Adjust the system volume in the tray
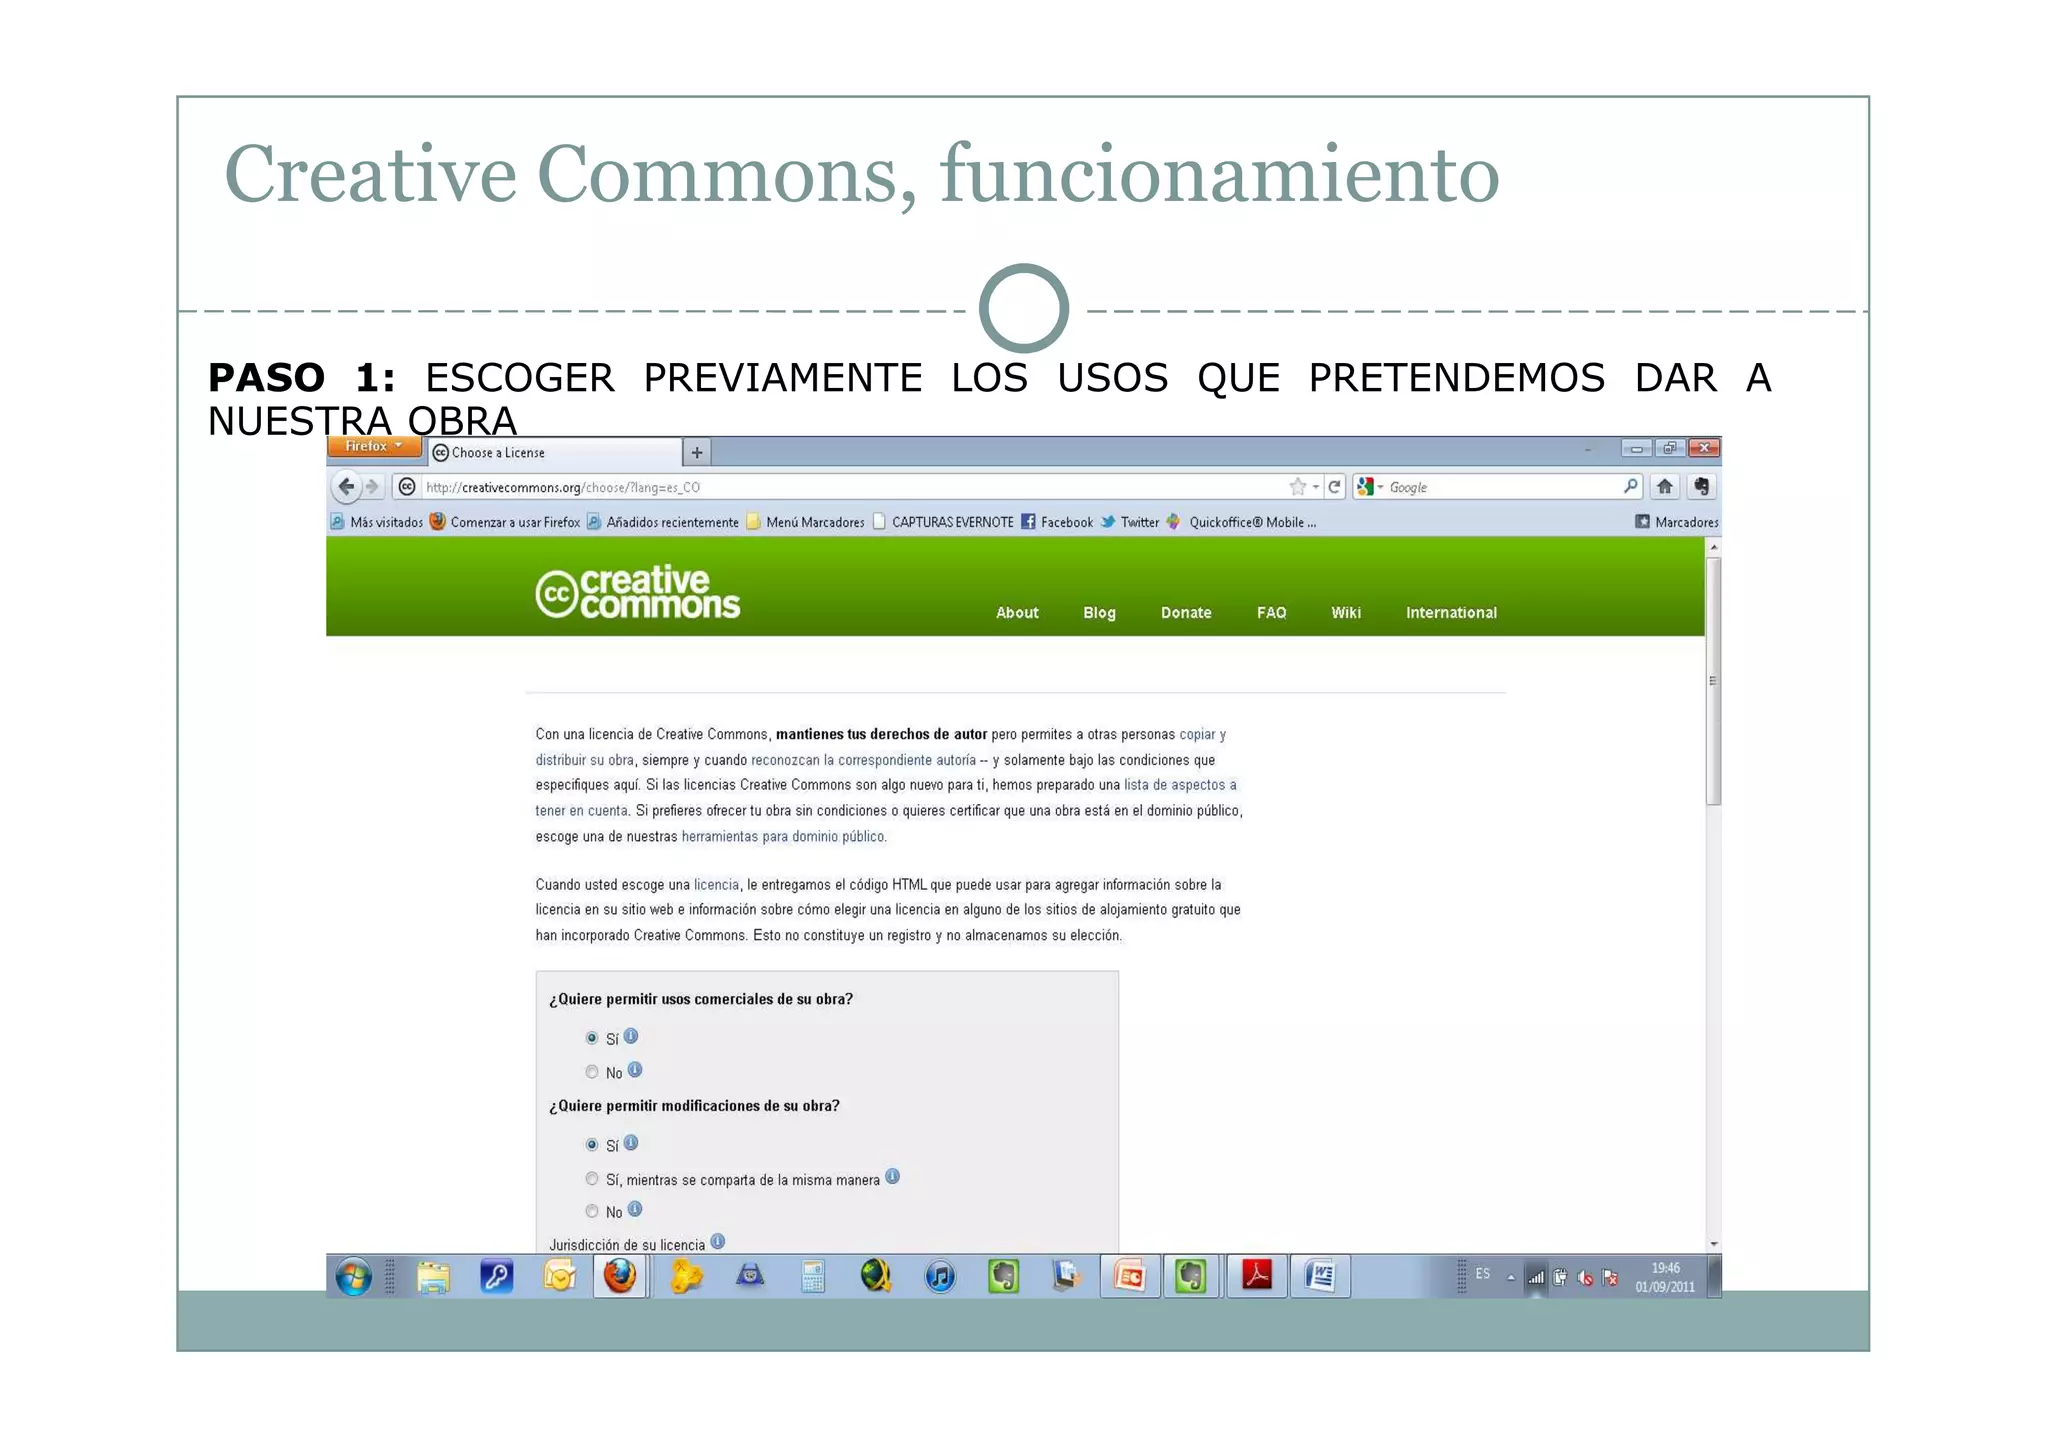 click(1585, 1276)
